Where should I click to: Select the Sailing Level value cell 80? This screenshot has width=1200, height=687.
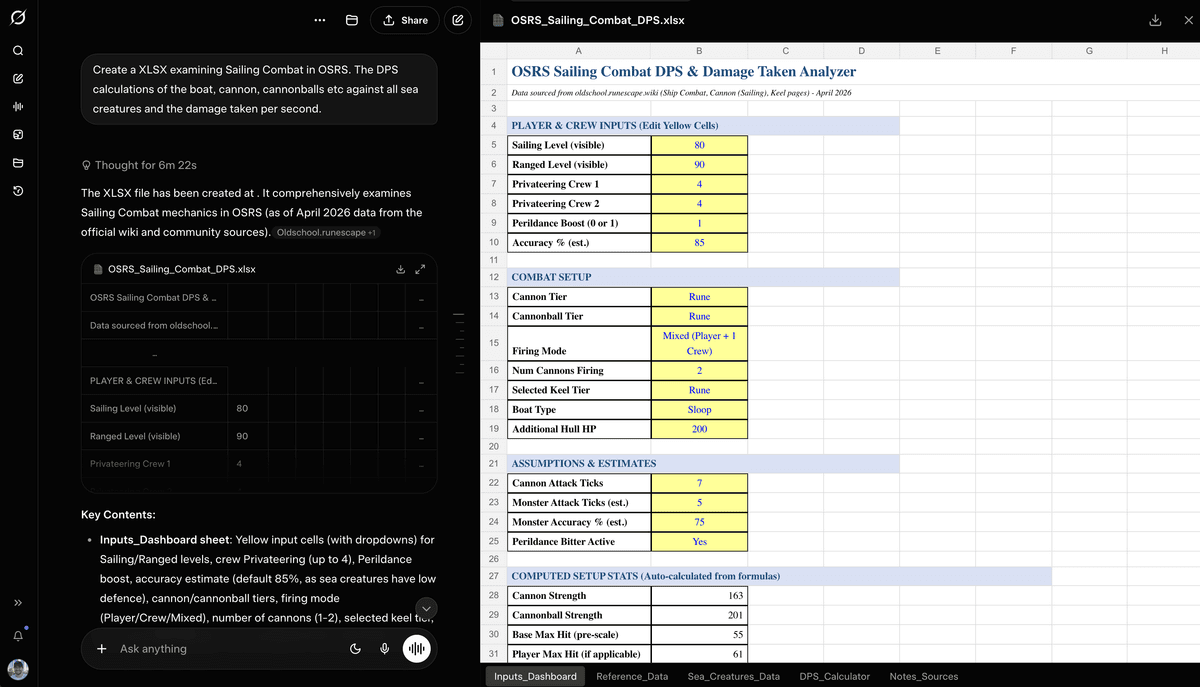click(699, 145)
